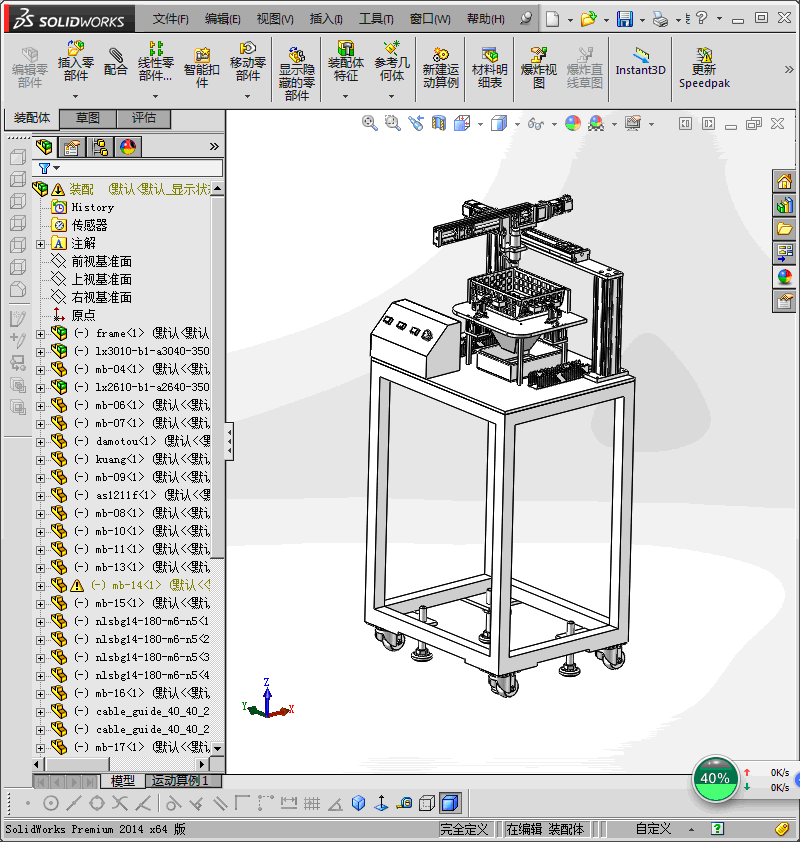Screen dimensions: 800x842
Task: Open Linear Component Pattern tool
Action: 155,62
